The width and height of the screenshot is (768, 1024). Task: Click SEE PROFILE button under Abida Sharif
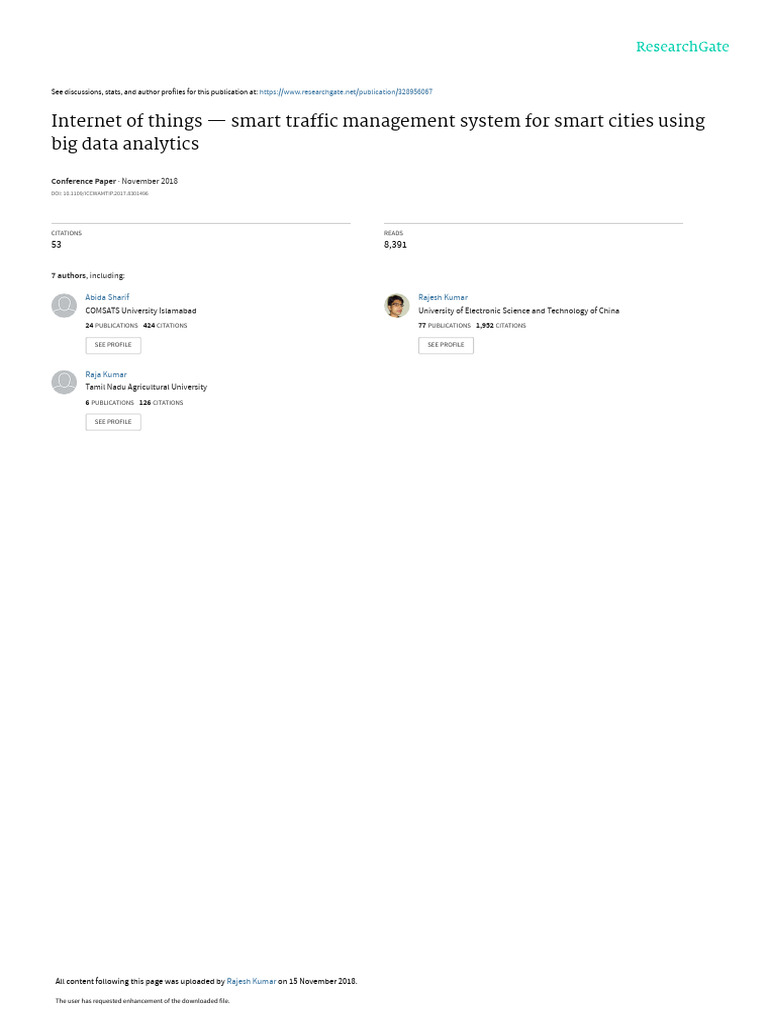pos(113,345)
